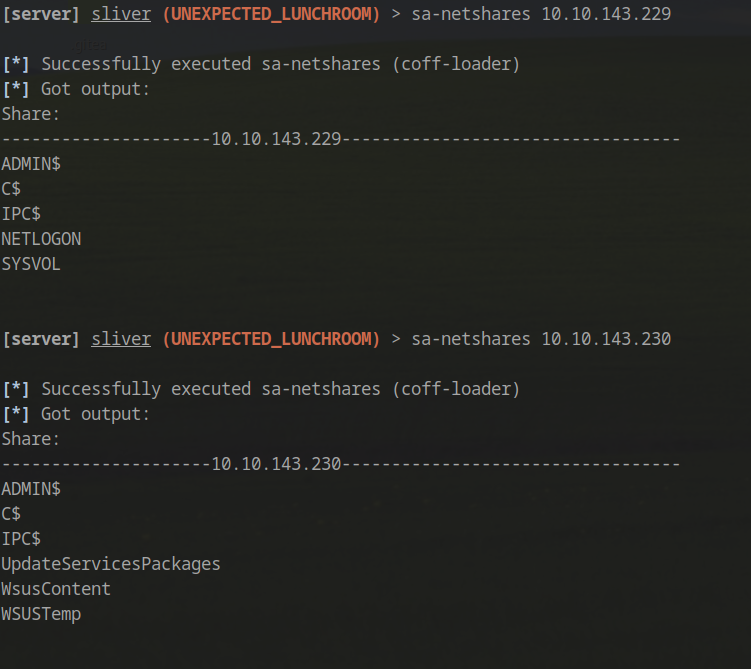Click ADMIN$ under the 10.10.143.230 host

[31, 489]
